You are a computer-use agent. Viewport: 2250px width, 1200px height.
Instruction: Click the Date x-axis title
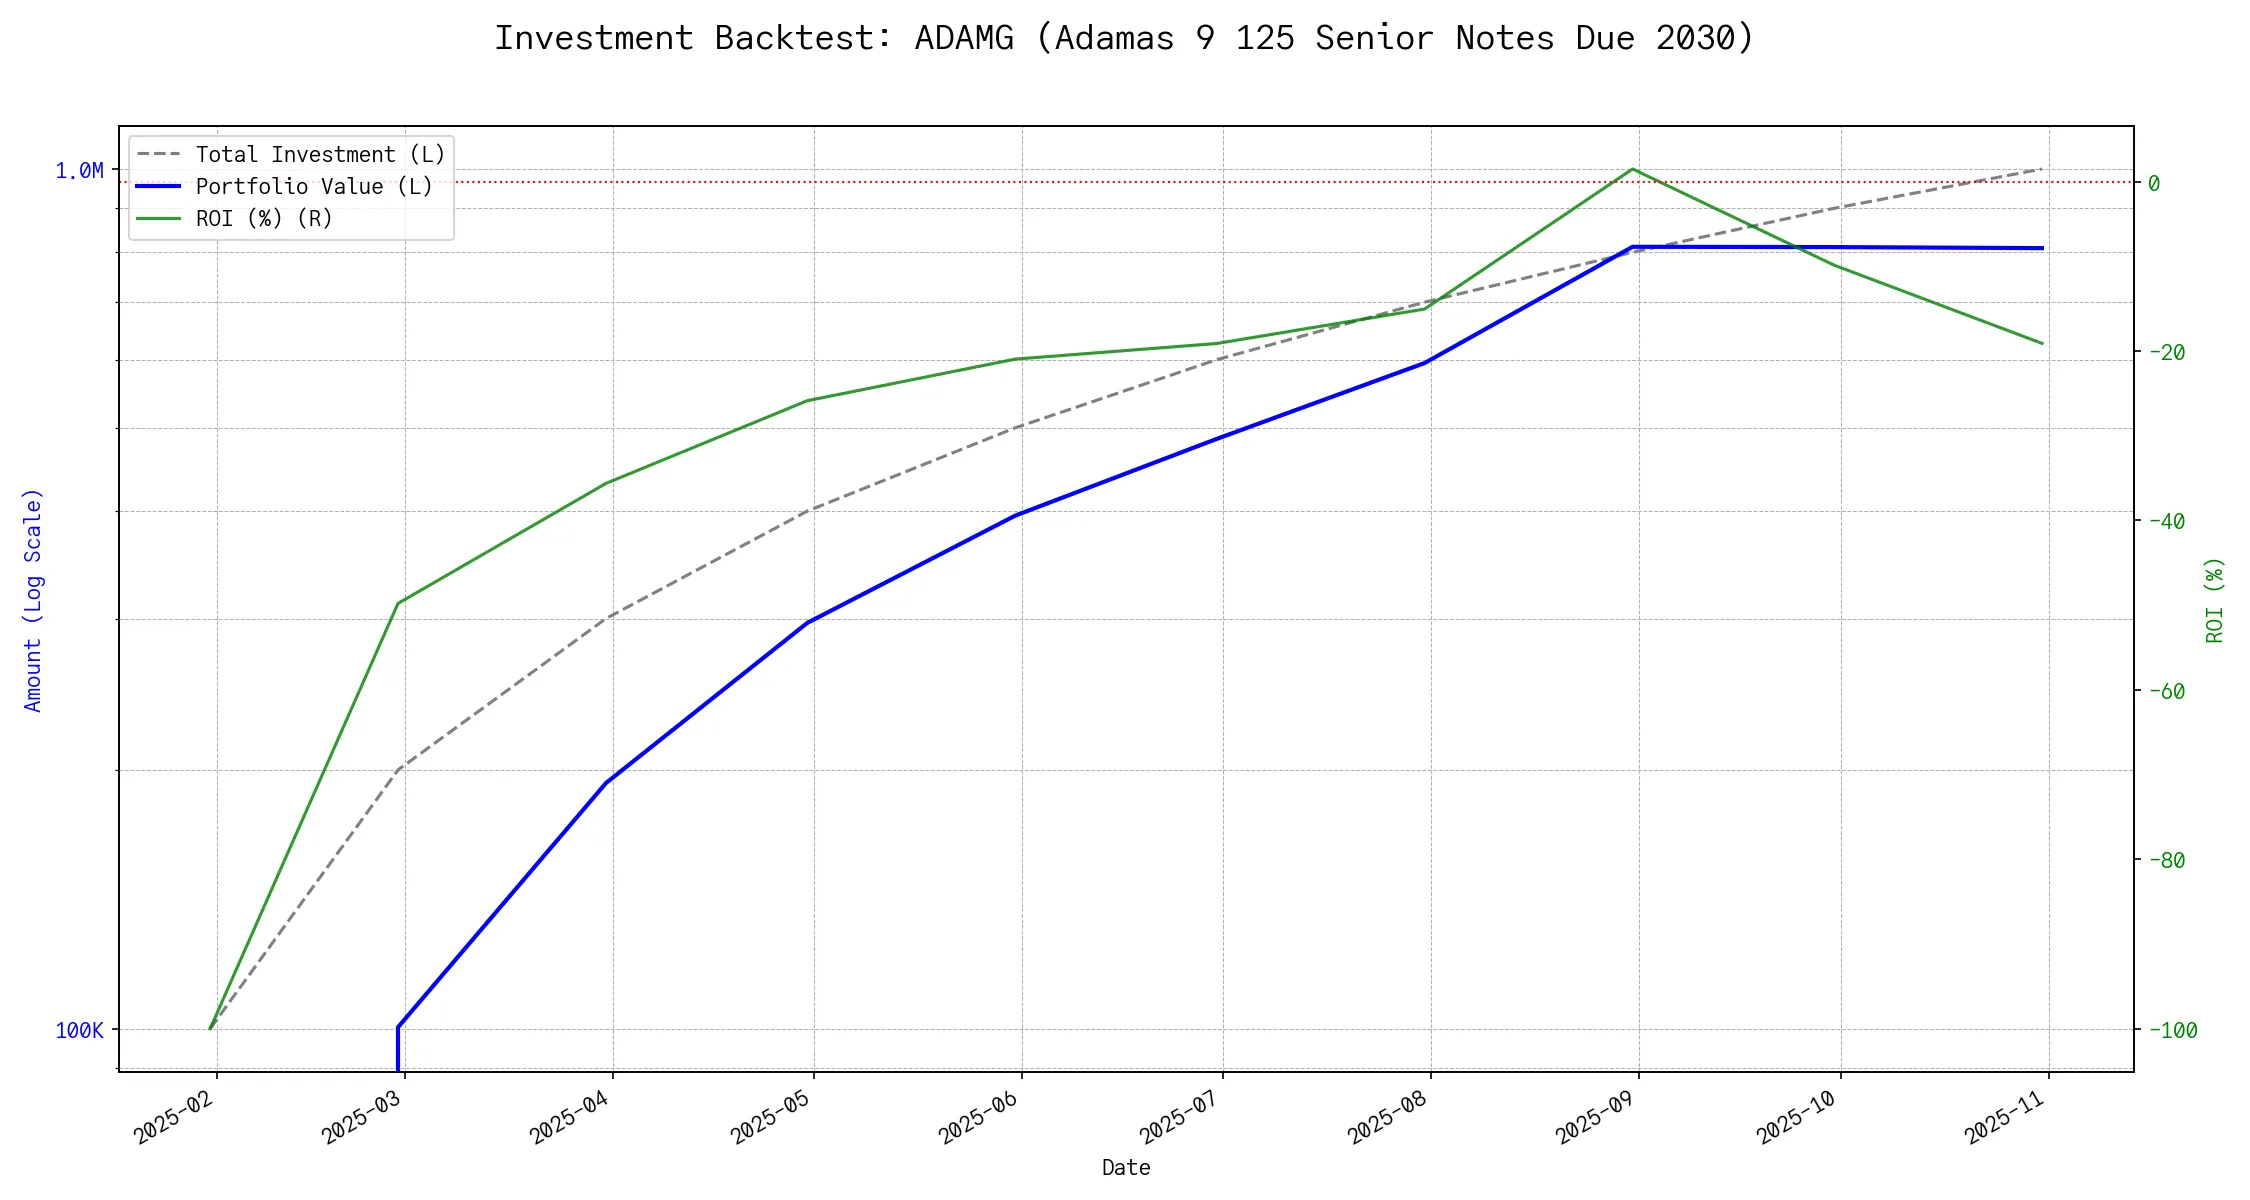coord(1126,1168)
